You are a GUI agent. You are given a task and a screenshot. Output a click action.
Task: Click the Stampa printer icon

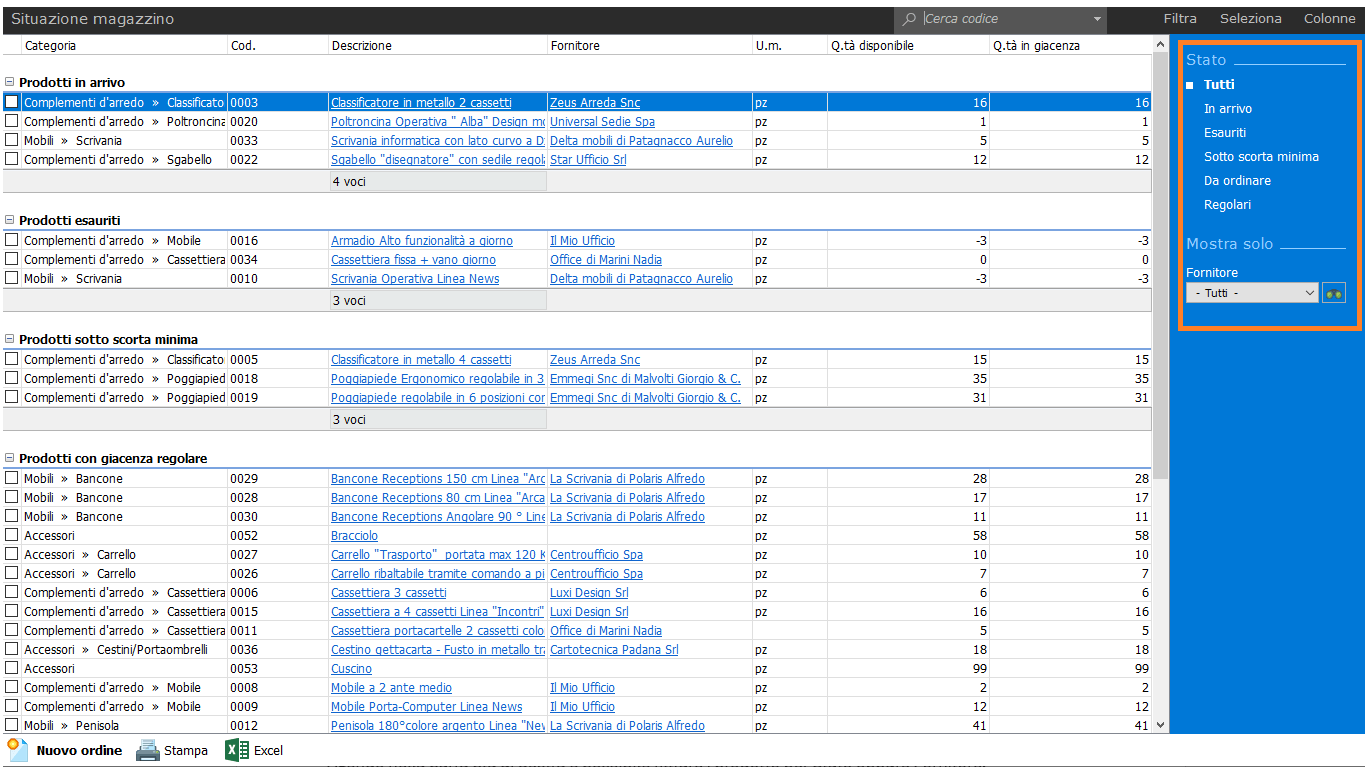[148, 750]
